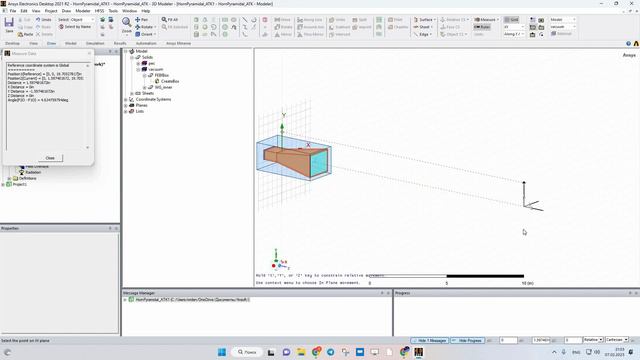Click the taskbar search box
The image size is (640, 360).
247,352
